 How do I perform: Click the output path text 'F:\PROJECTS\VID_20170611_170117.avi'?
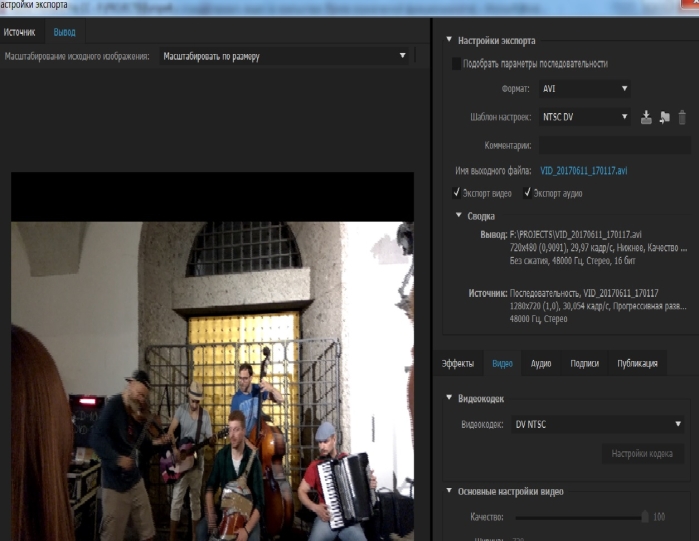[x=576, y=234]
